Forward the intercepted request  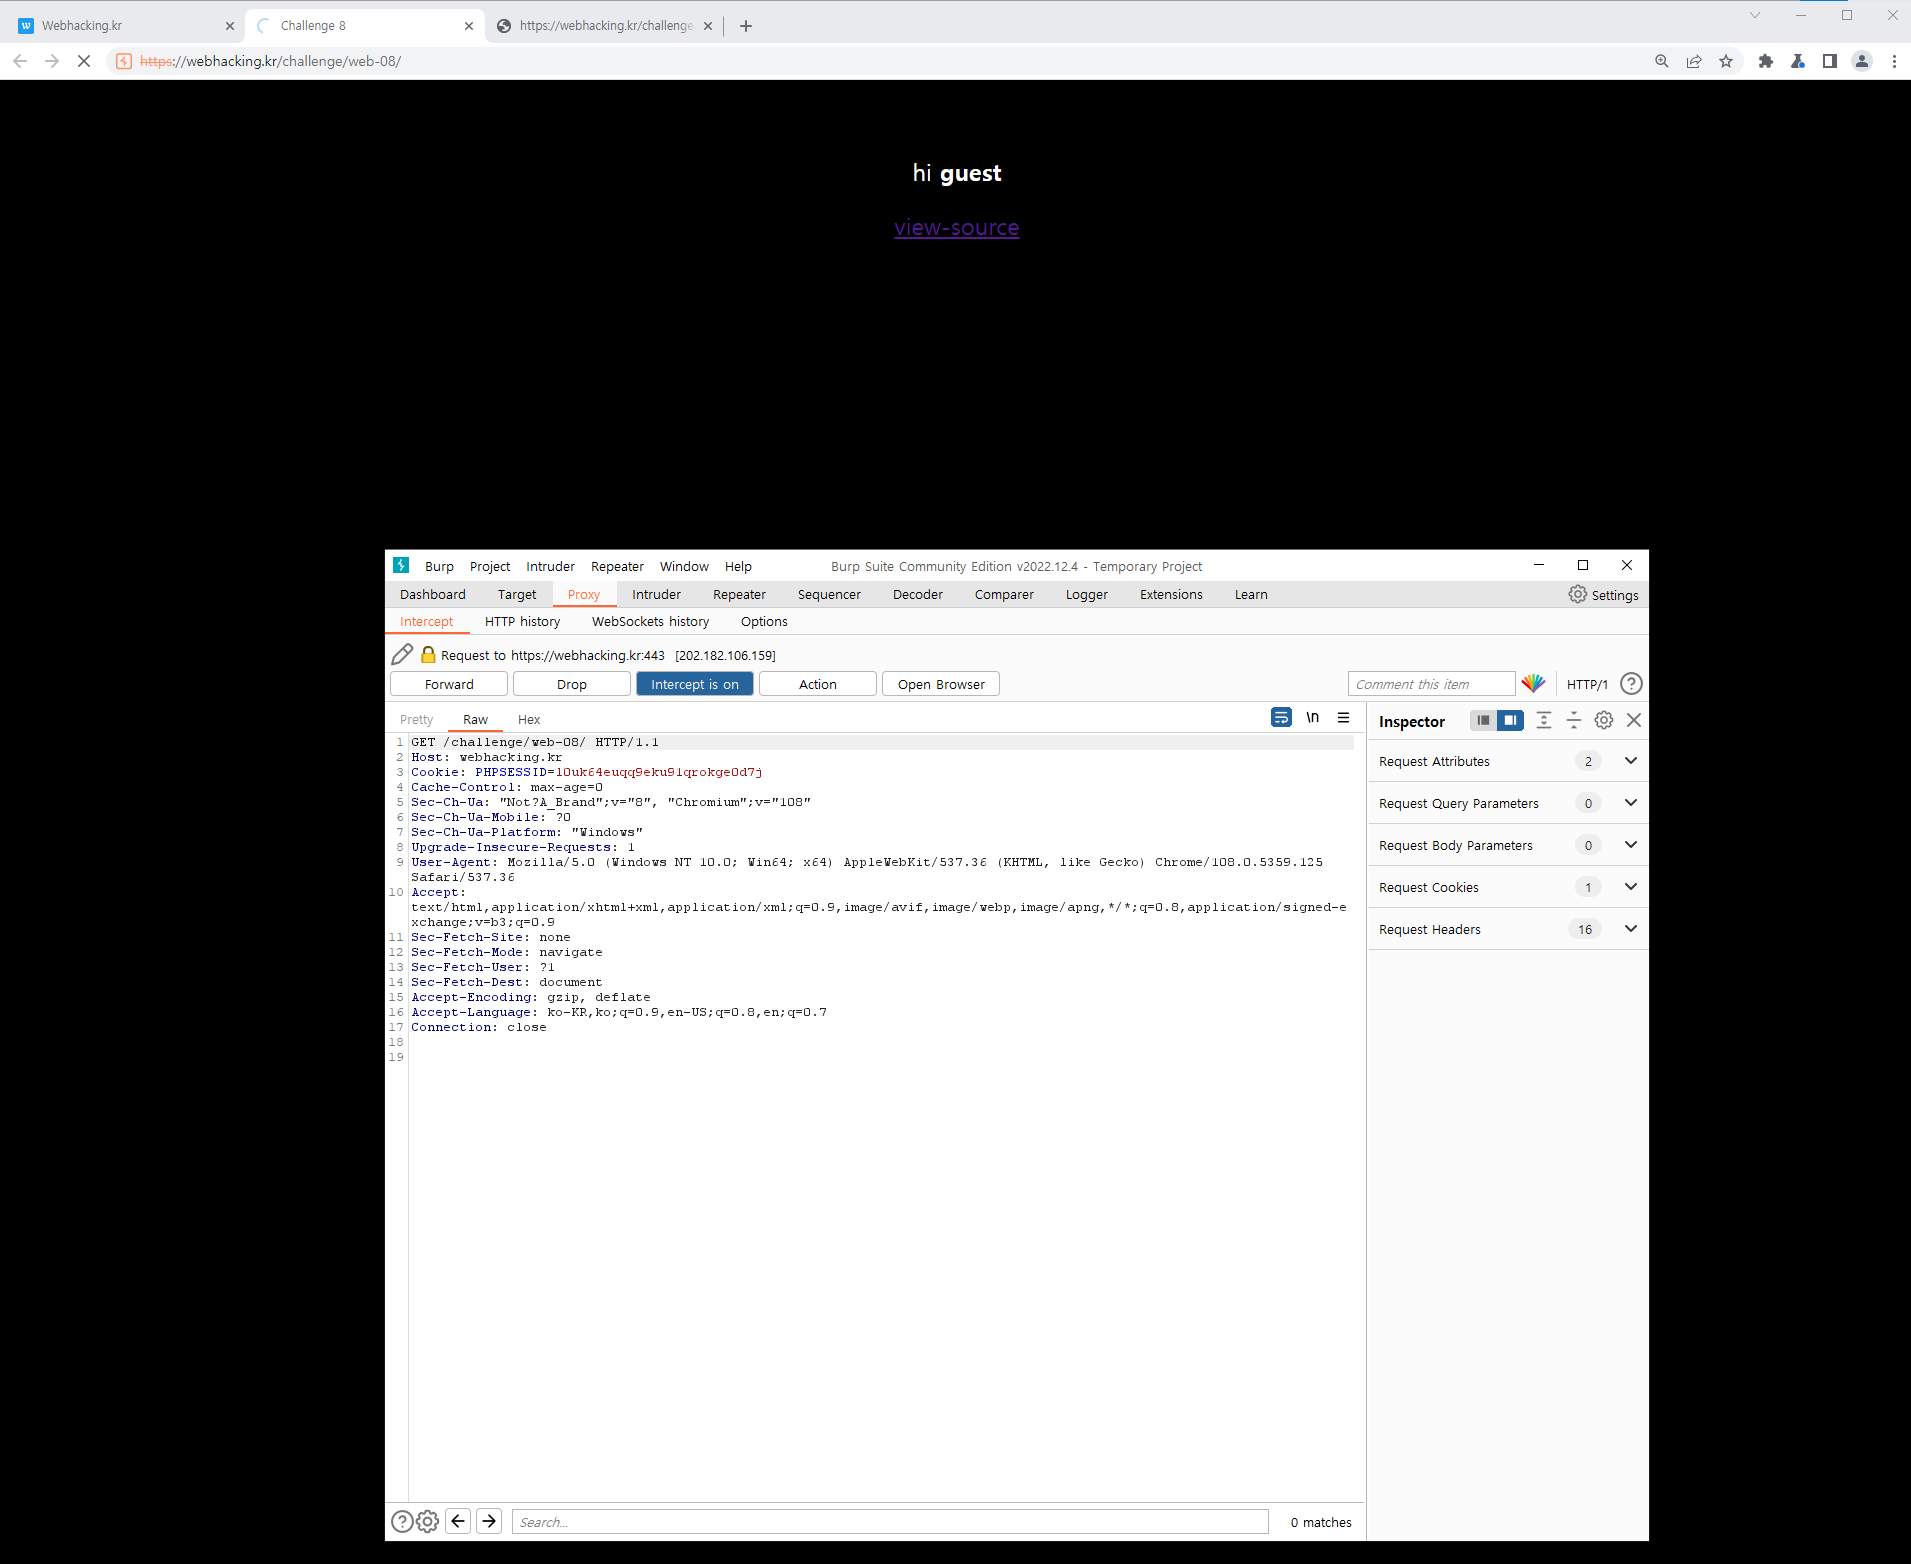point(449,684)
